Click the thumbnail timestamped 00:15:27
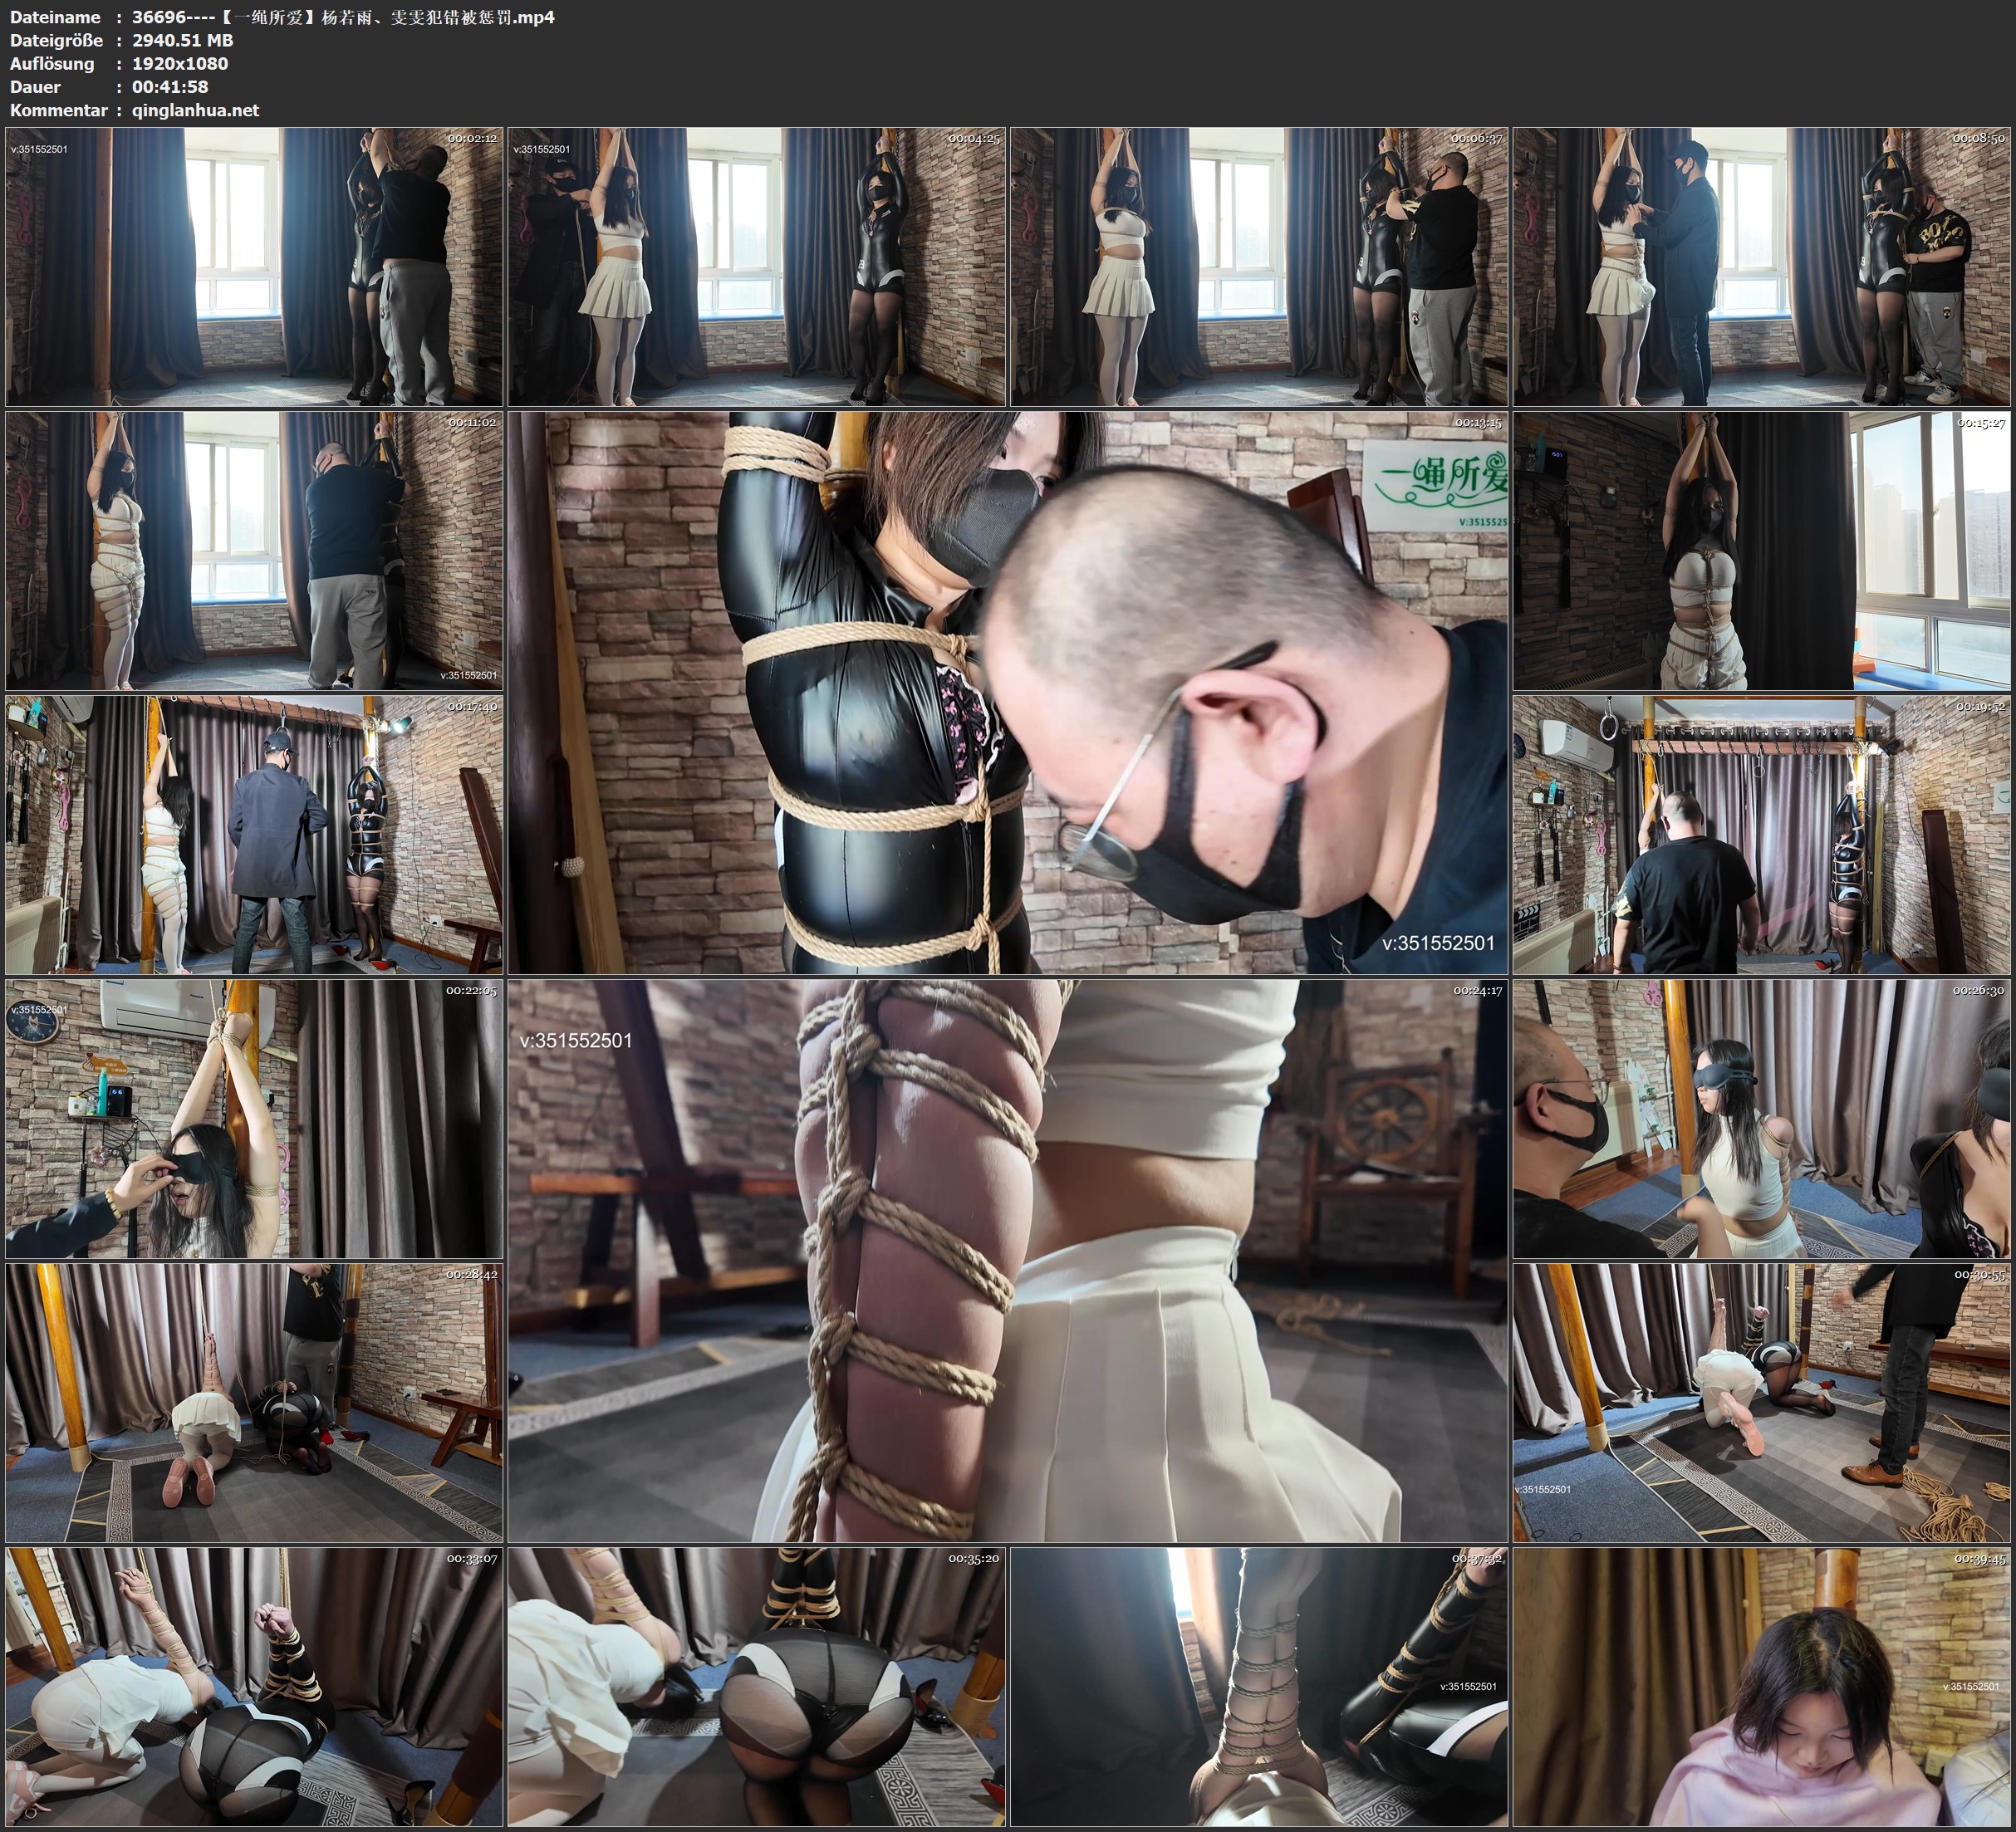The height and width of the screenshot is (1832, 2016). (1761, 550)
